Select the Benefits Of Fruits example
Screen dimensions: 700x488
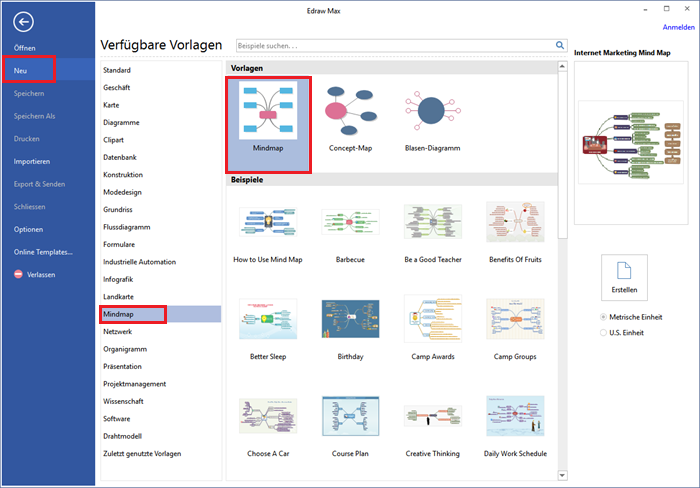click(x=515, y=222)
